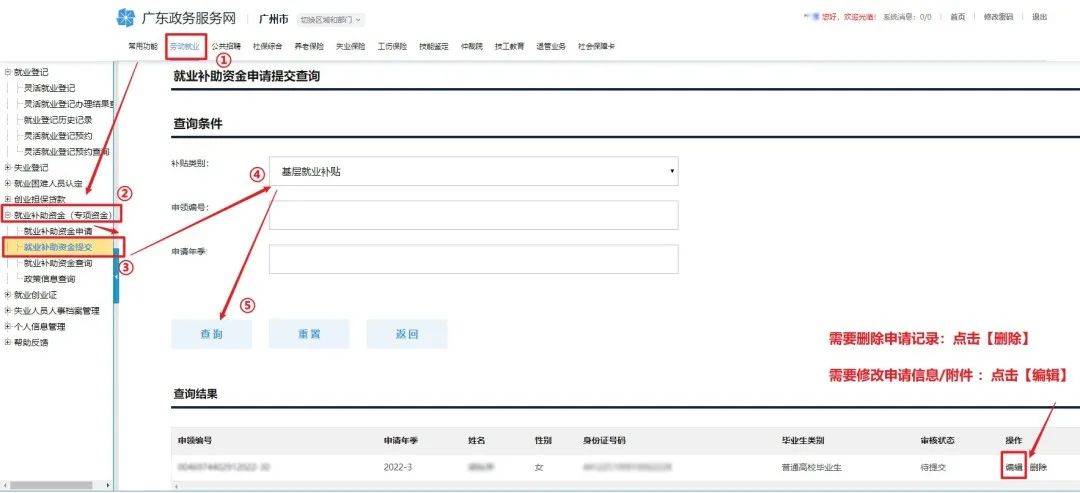Image resolution: width=1080 pixels, height=493 pixels.
Task: Go to the 公共招聘 tab
Action: coord(226,46)
